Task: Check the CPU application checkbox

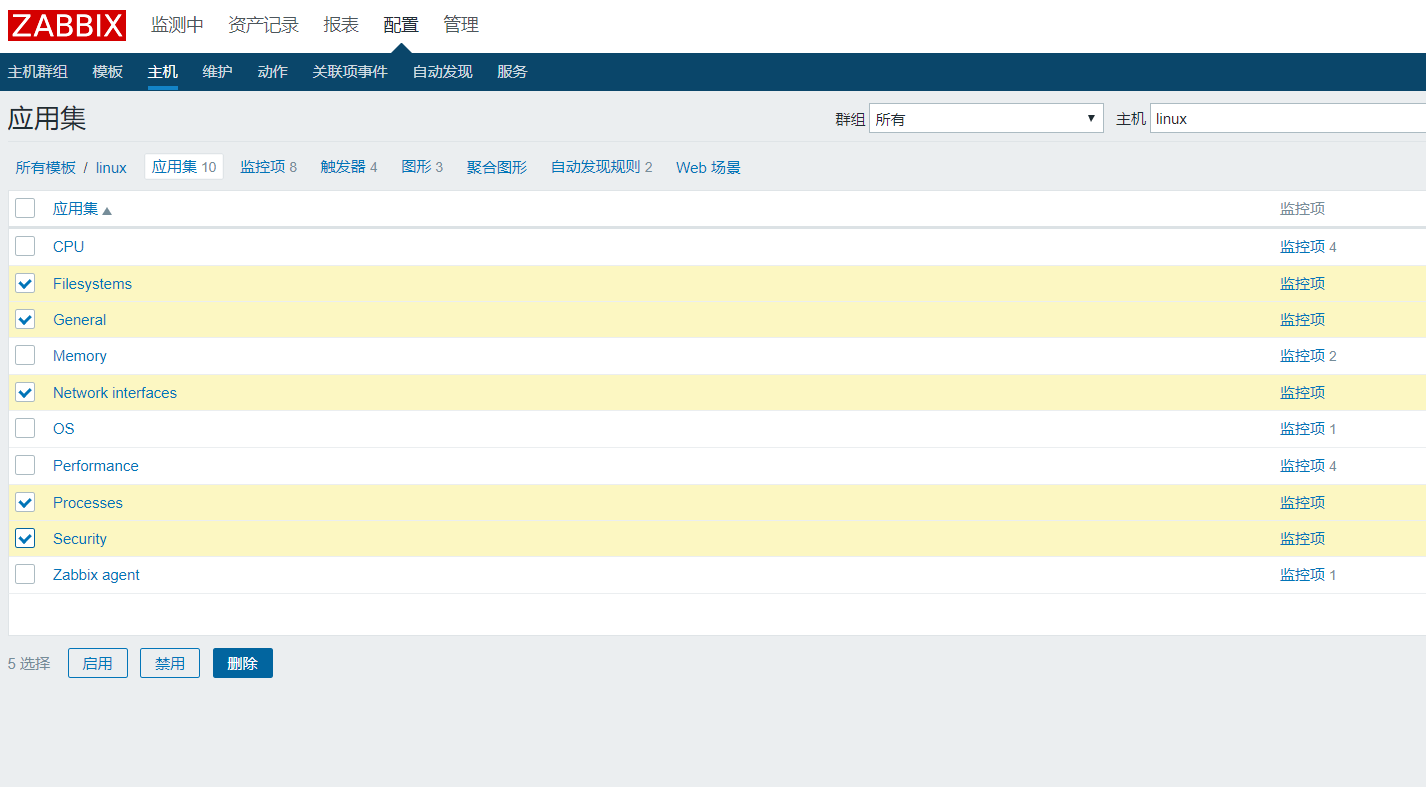Action: click(x=25, y=246)
